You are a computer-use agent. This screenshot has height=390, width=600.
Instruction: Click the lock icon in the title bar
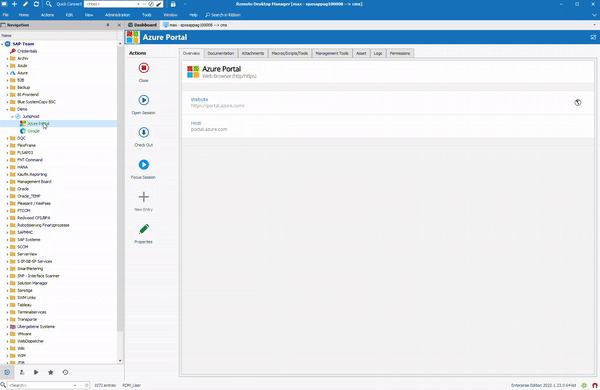(x=173, y=4)
